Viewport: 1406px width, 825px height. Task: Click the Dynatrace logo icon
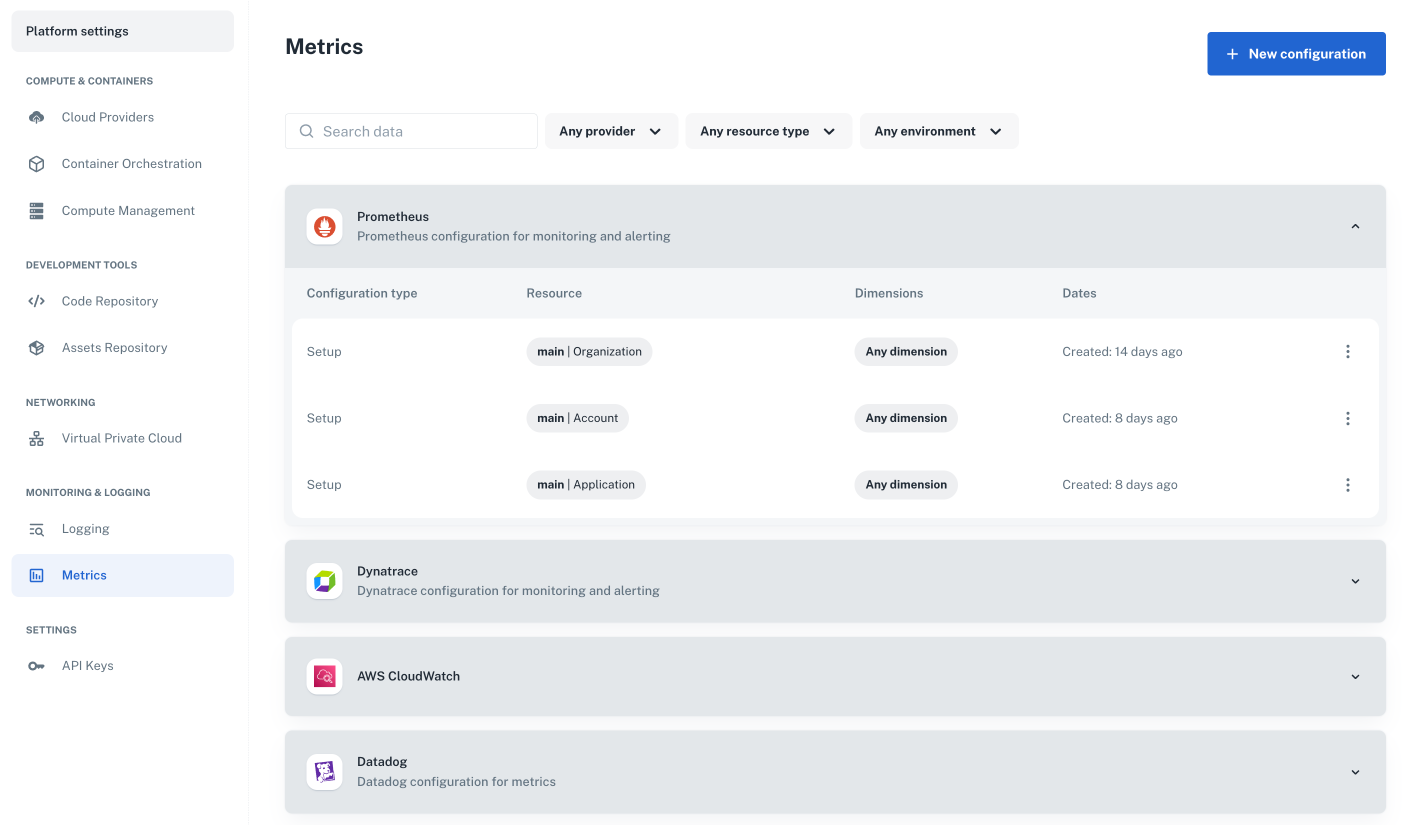point(324,580)
